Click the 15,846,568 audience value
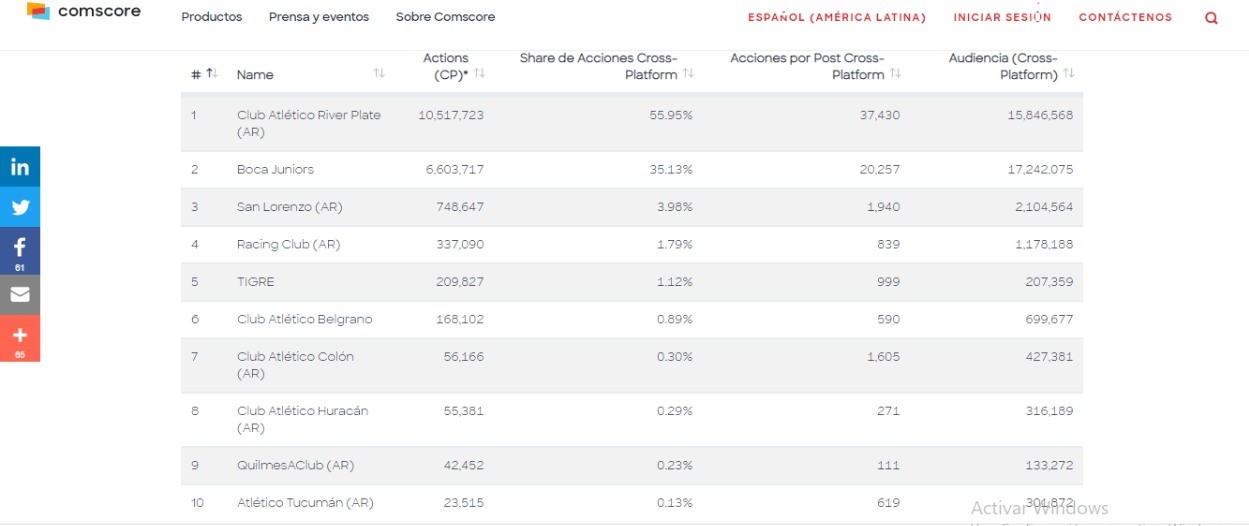 [x=1040, y=115]
